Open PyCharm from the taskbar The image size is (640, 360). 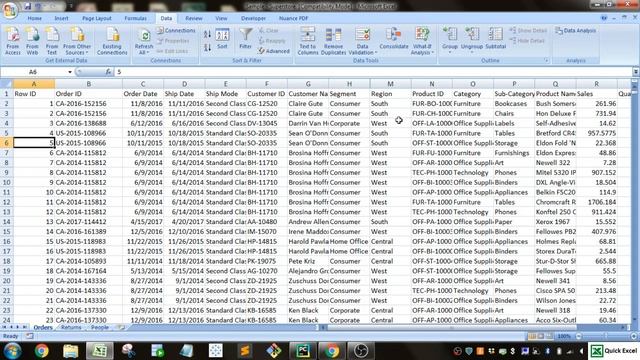point(302,351)
